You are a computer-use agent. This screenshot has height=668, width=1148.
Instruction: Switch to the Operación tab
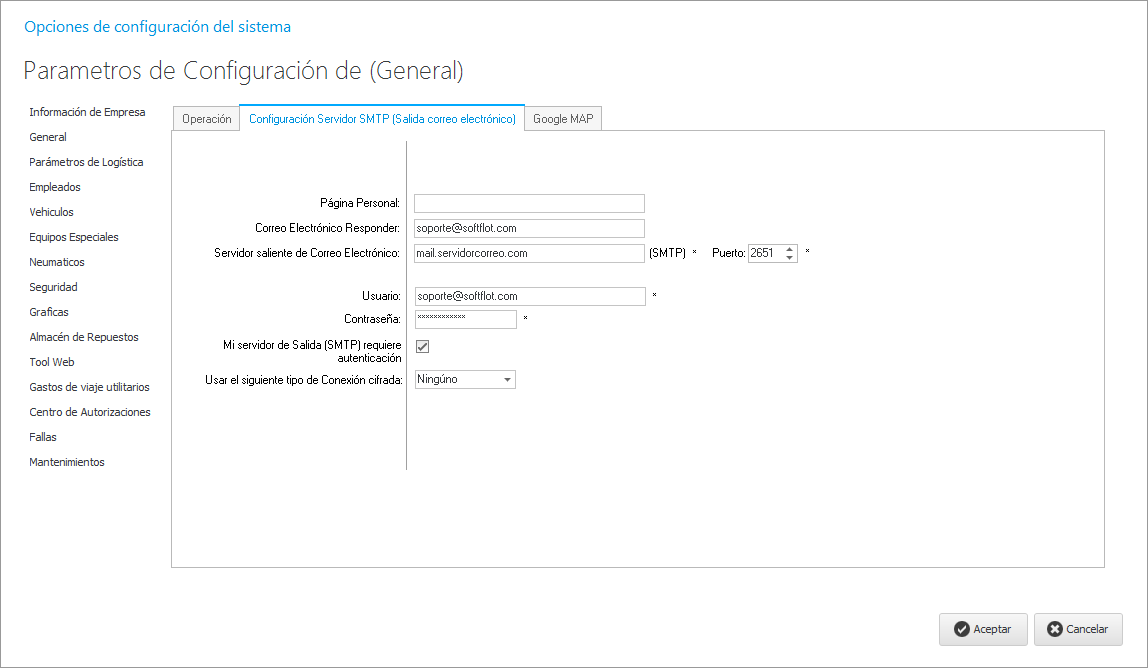[x=206, y=119]
